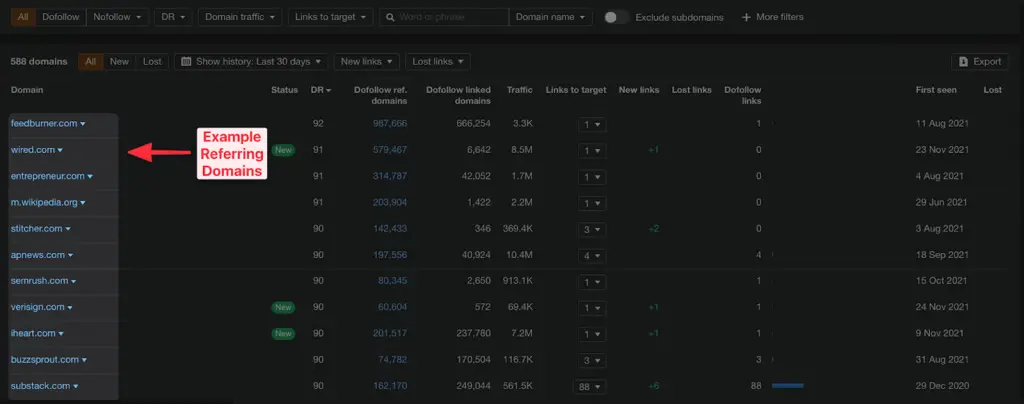Click the plus icon beside More filters
Screen dimensions: 1024x404
coord(746,17)
